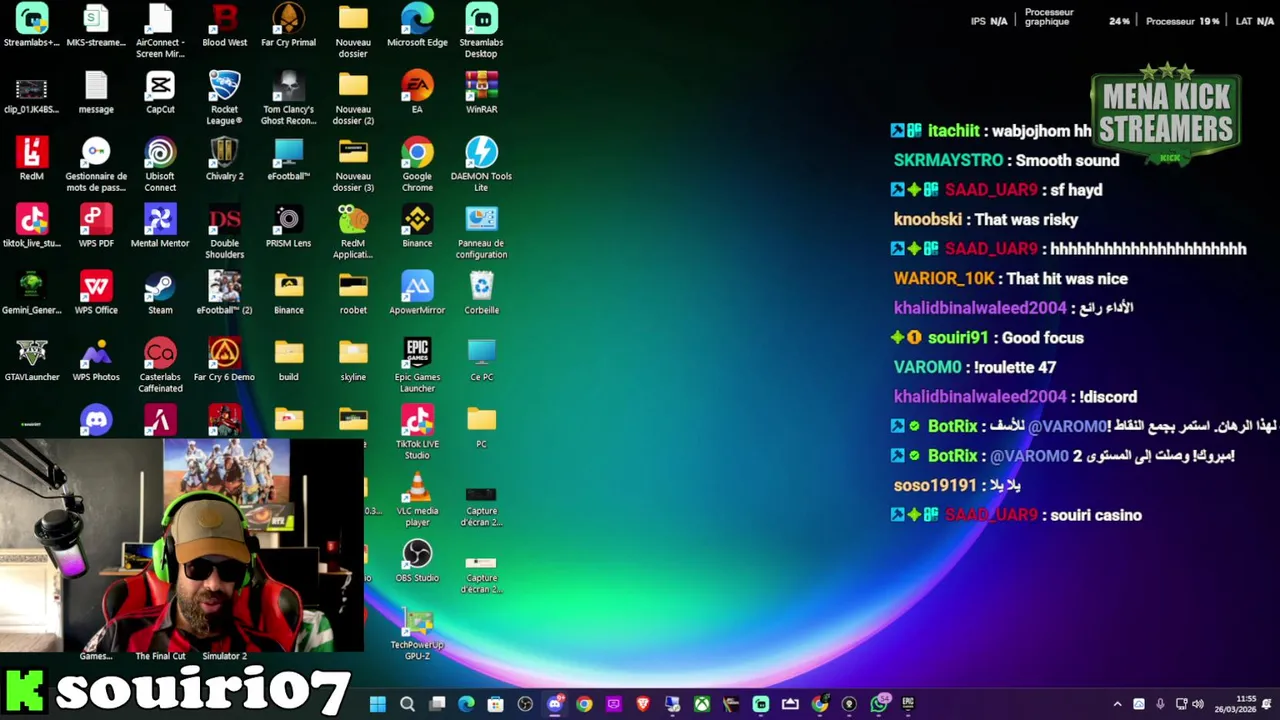This screenshot has height=720, width=1280.
Task: Select the Epic Games Launcher icon
Action: (x=417, y=366)
